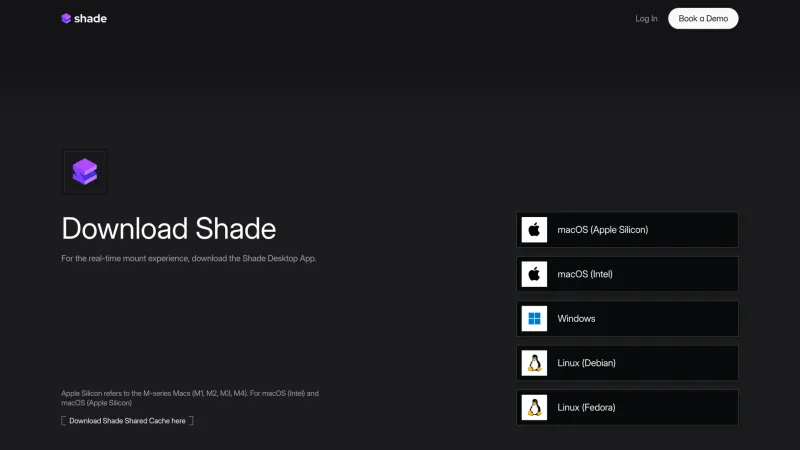Image resolution: width=800 pixels, height=450 pixels.
Task: Download macOS (Apple Silicon) version
Action: pyautogui.click(x=627, y=230)
